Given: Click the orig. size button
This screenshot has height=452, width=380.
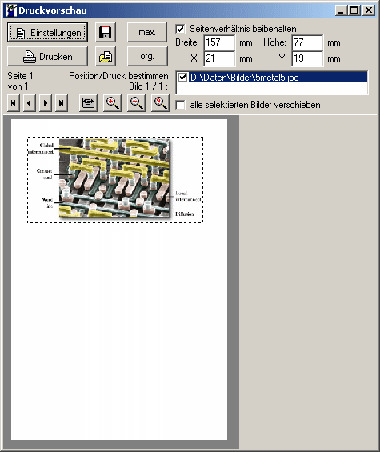Looking at the screenshot, I should (x=147, y=56).
